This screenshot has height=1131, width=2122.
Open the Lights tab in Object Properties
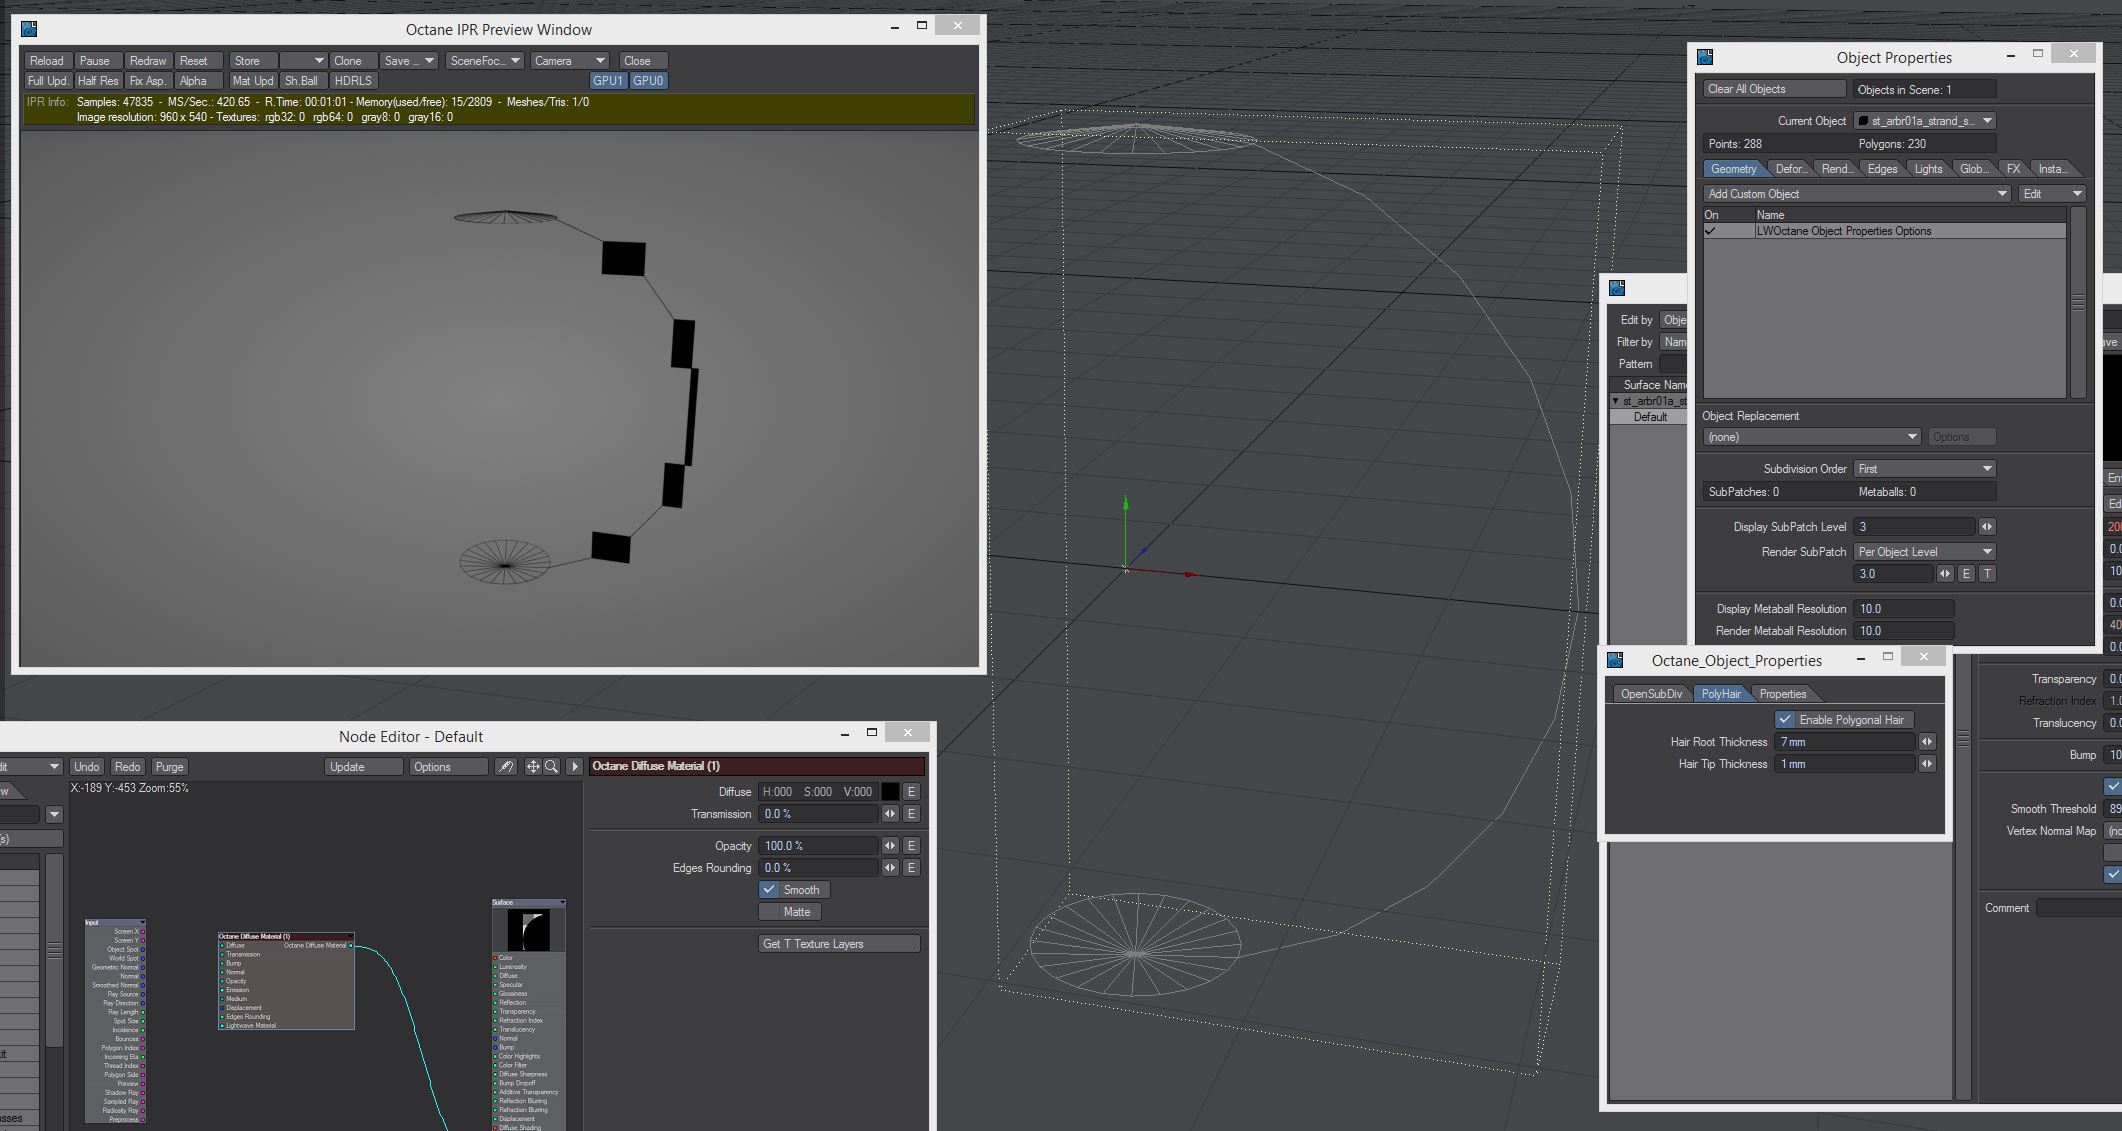click(1927, 169)
